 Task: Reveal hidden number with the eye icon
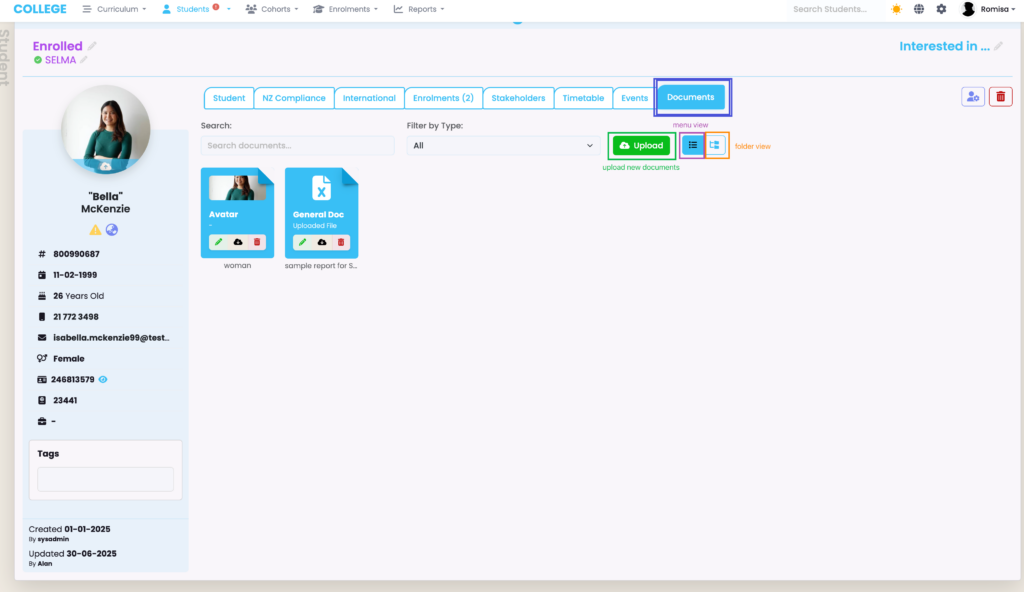[x=103, y=380]
